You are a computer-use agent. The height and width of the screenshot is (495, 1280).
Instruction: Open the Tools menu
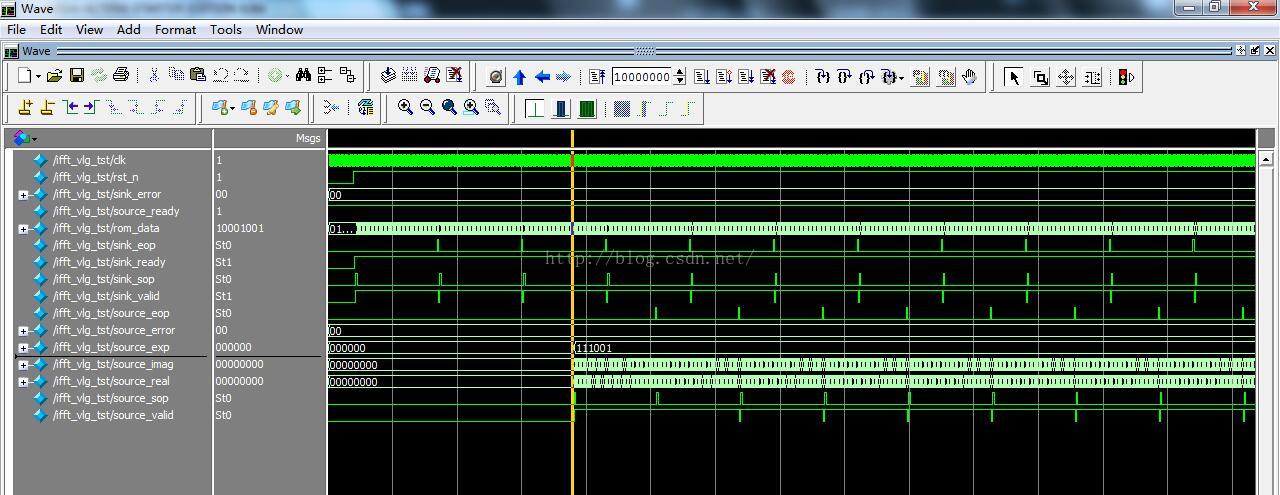coord(226,29)
